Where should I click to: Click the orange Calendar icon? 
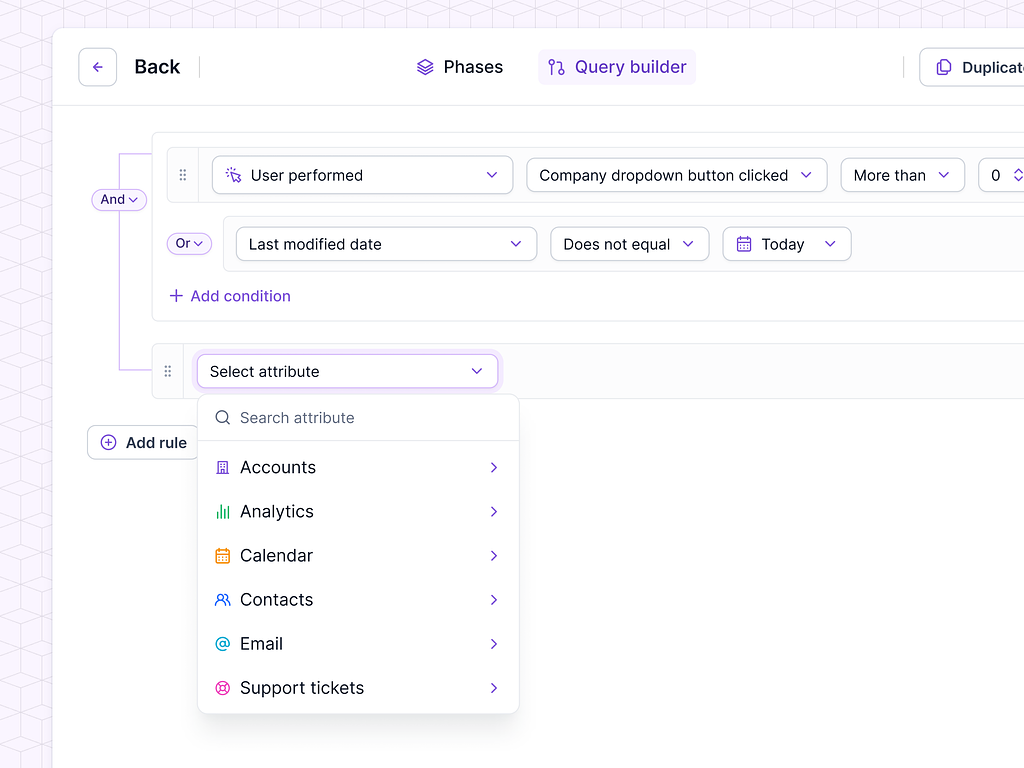pos(223,556)
